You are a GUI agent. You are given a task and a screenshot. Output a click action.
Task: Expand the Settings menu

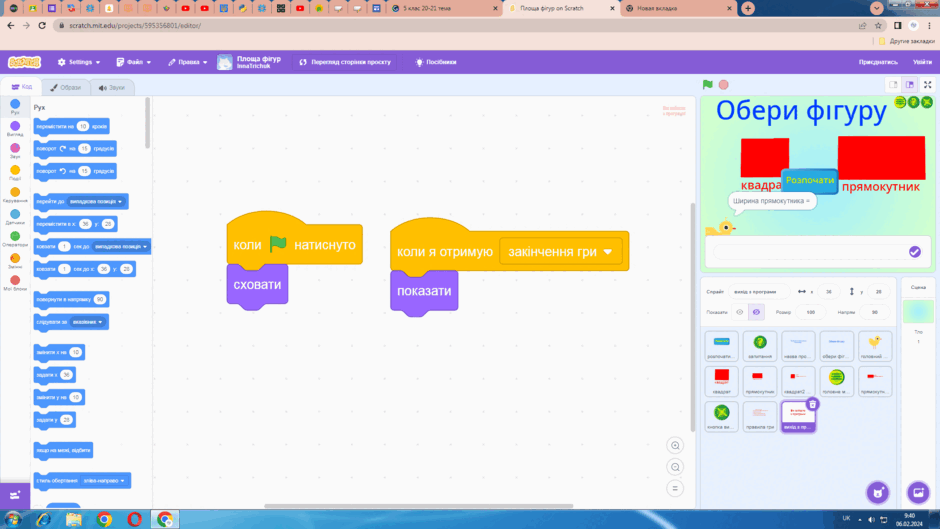[x=79, y=62]
